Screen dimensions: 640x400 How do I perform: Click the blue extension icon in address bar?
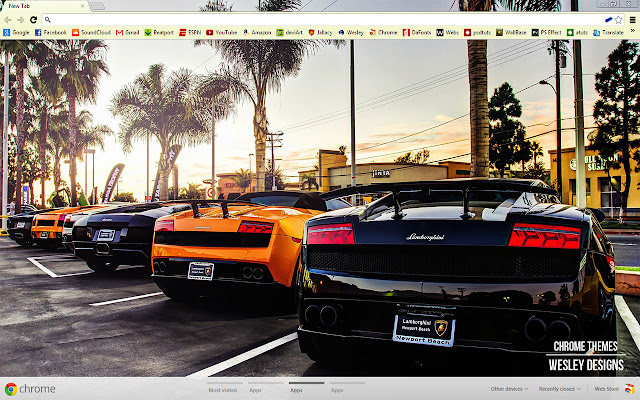(x=609, y=20)
